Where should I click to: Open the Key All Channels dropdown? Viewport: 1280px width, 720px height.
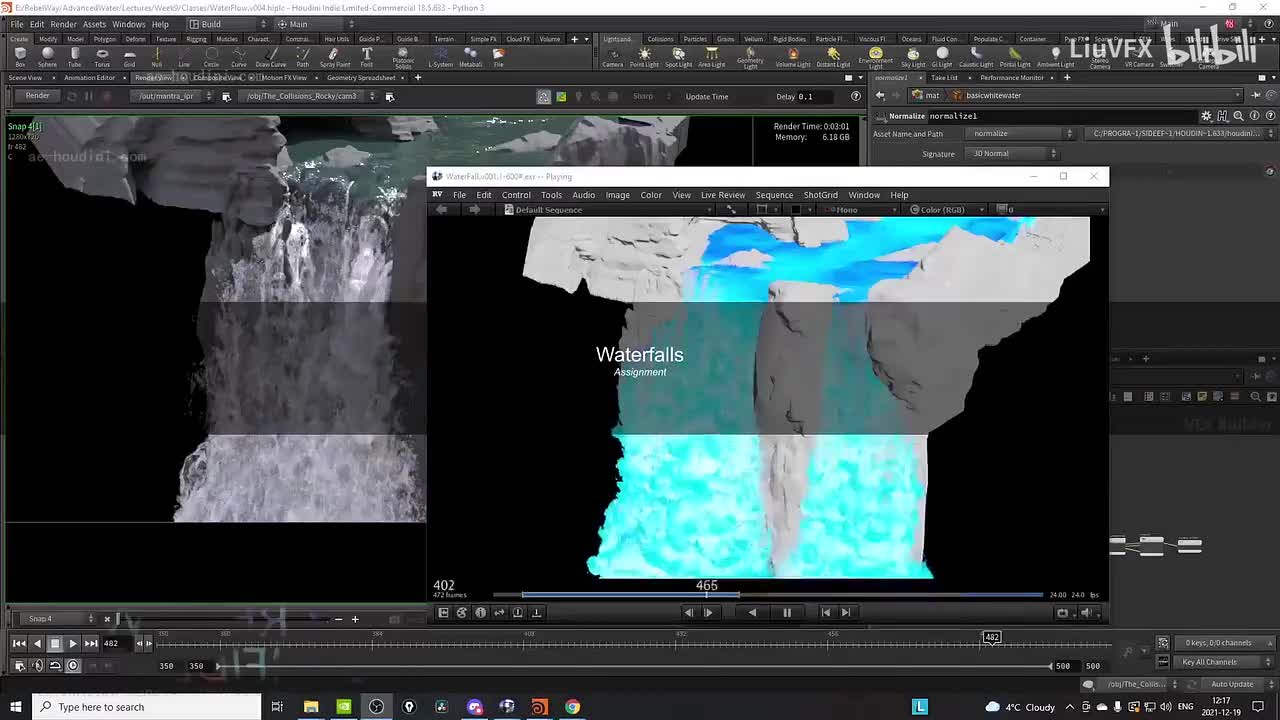[x=1213, y=662]
